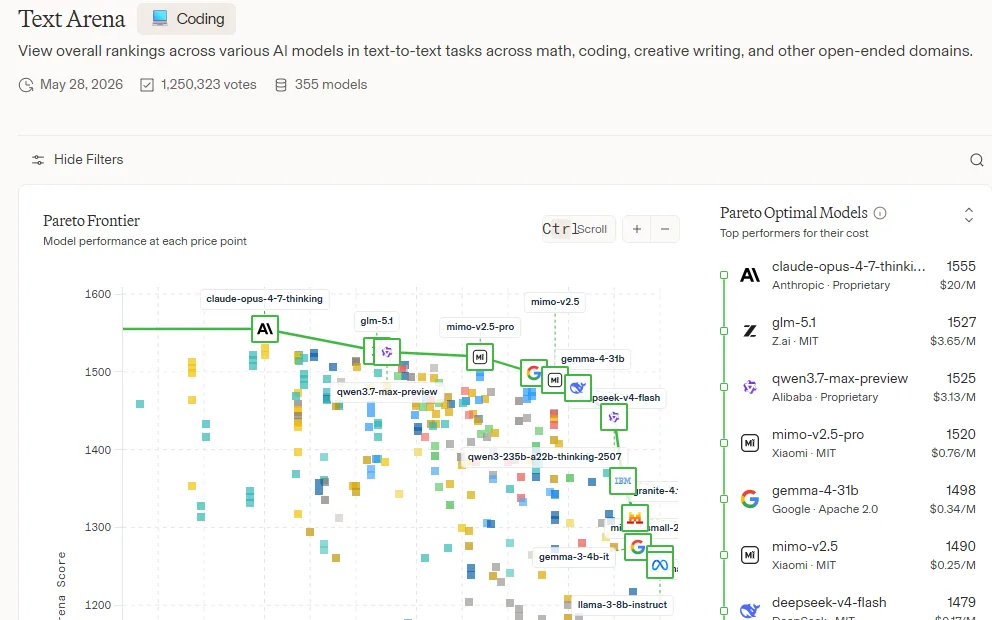Click the Hide Filters button

tap(77, 160)
